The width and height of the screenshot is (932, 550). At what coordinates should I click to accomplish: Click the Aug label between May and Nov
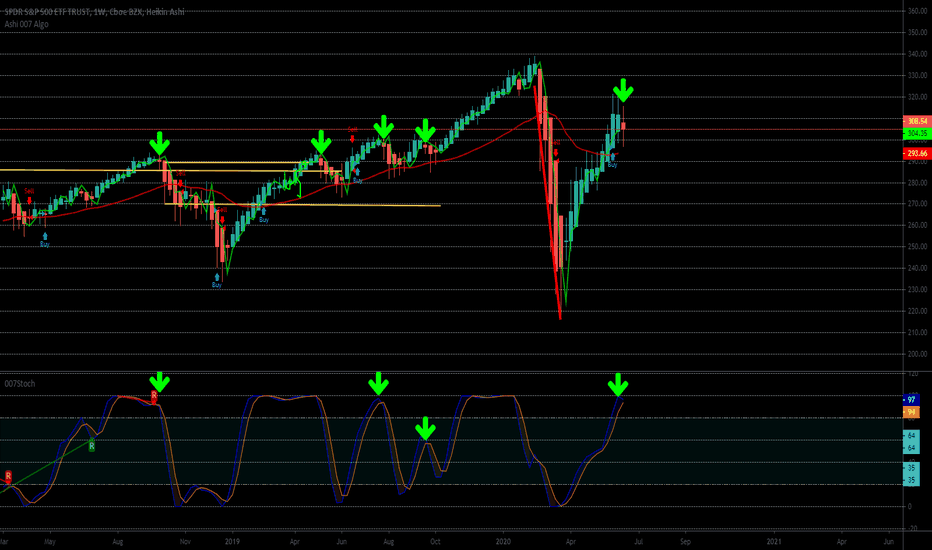pos(117,542)
